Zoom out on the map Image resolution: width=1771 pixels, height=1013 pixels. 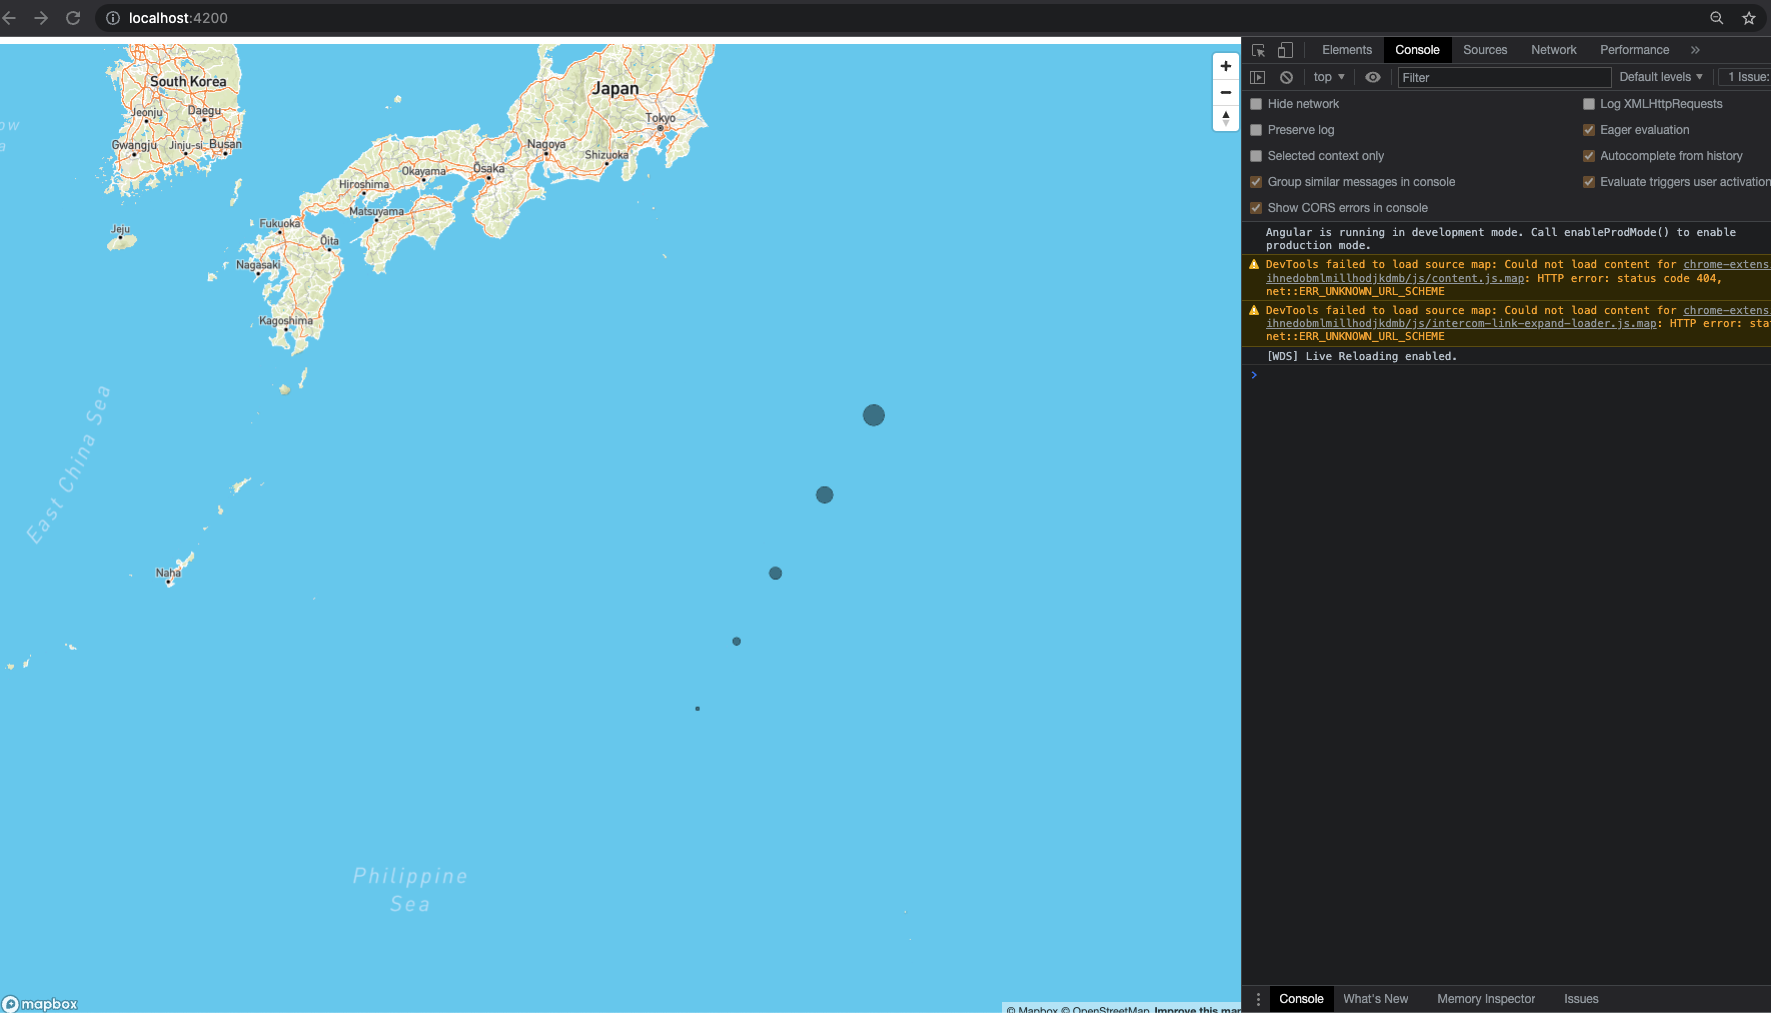1225,92
